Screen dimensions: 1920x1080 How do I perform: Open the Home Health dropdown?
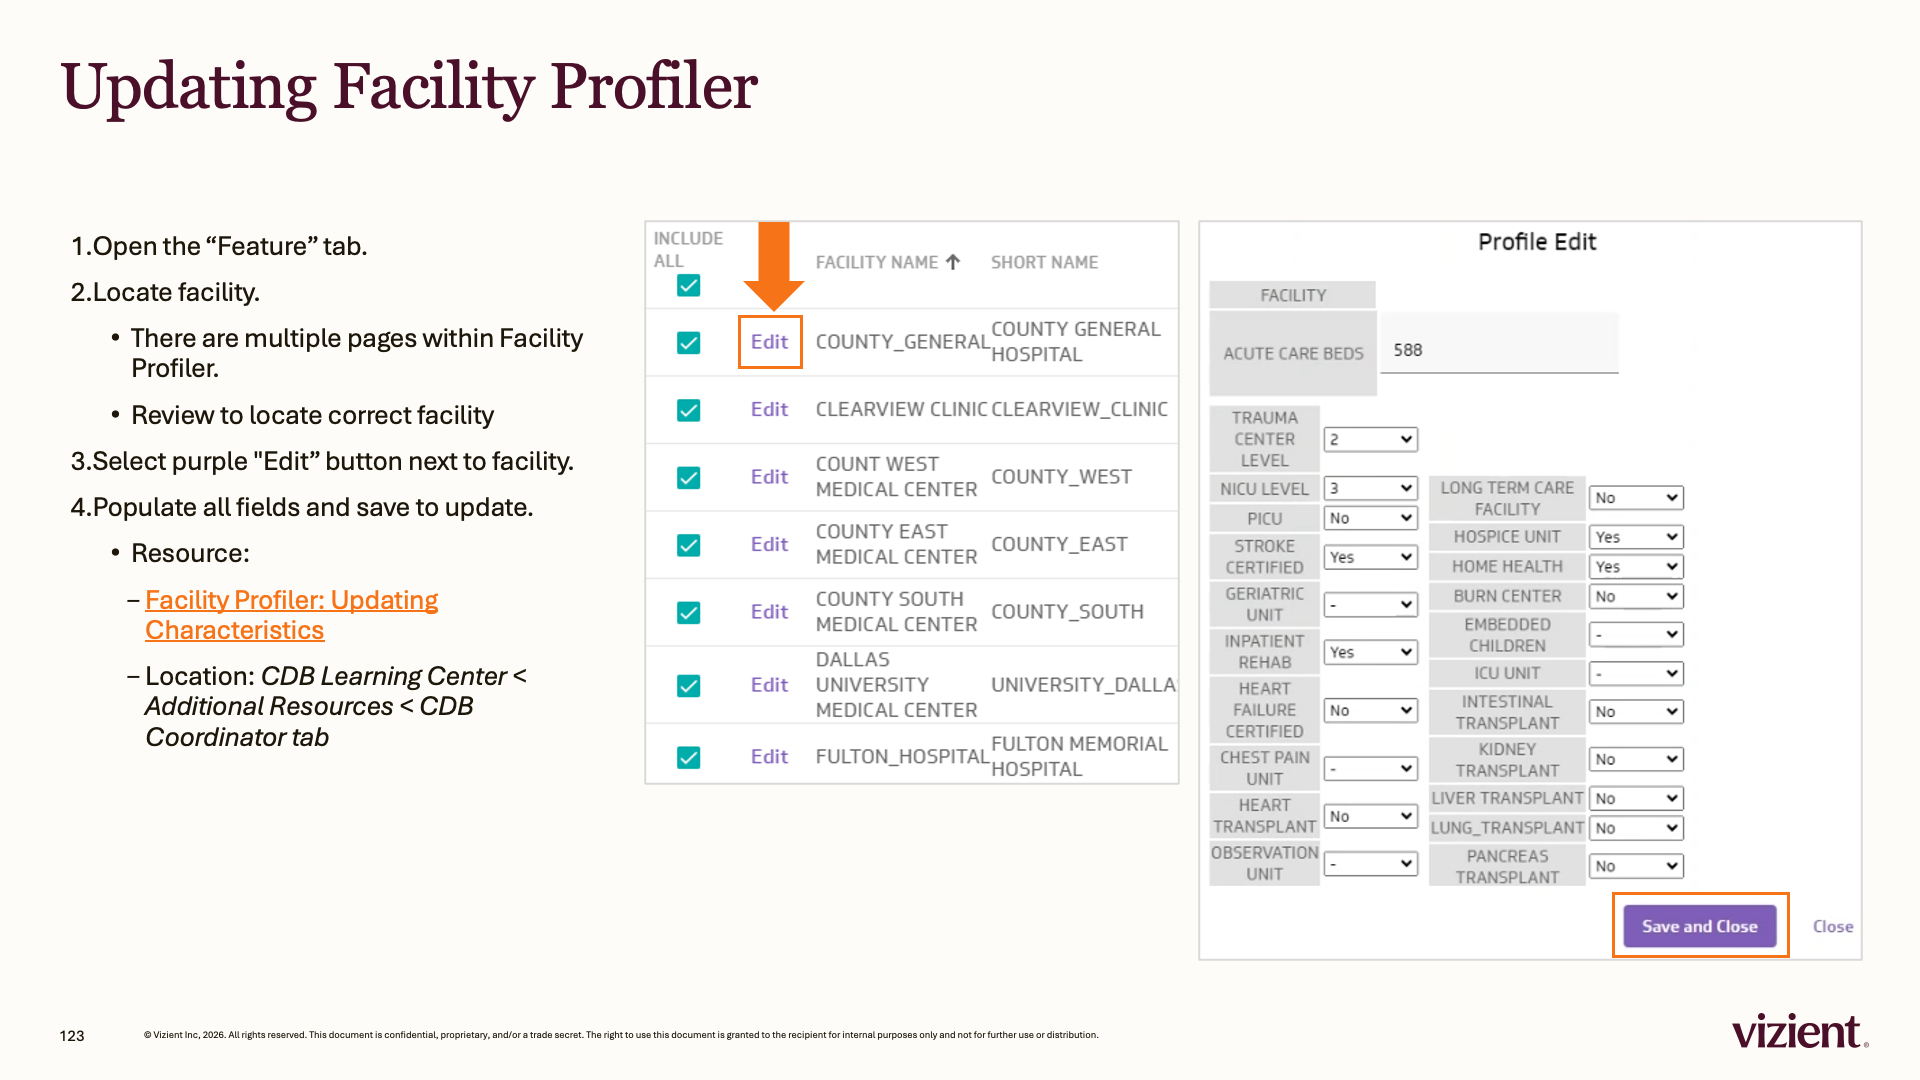[1636, 567]
